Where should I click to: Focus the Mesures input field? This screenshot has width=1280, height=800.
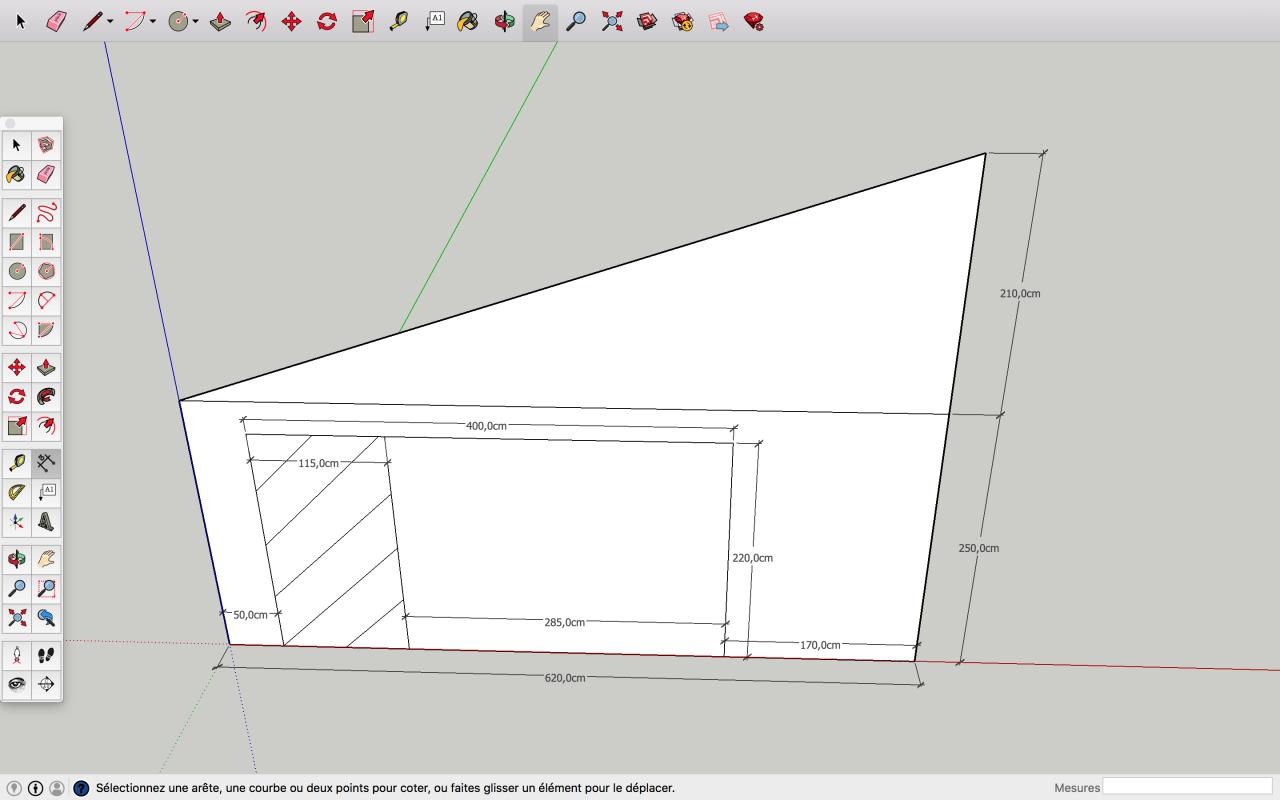pyautogui.click(x=1187, y=787)
